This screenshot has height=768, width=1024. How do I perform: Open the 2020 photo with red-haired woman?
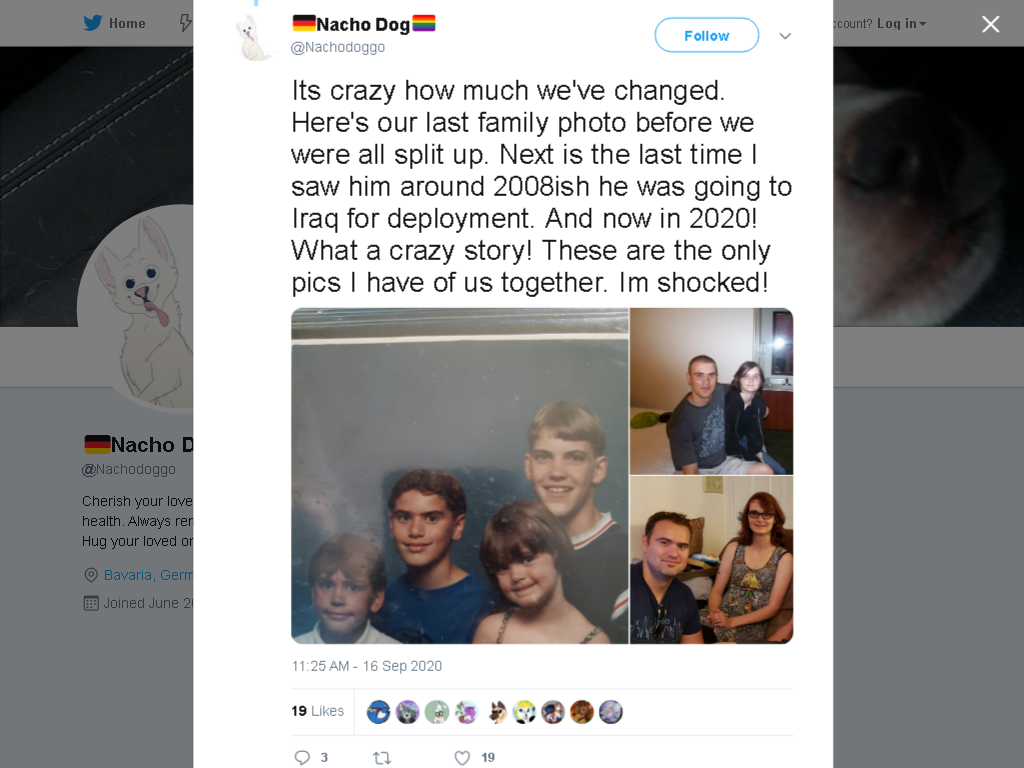[x=711, y=560]
